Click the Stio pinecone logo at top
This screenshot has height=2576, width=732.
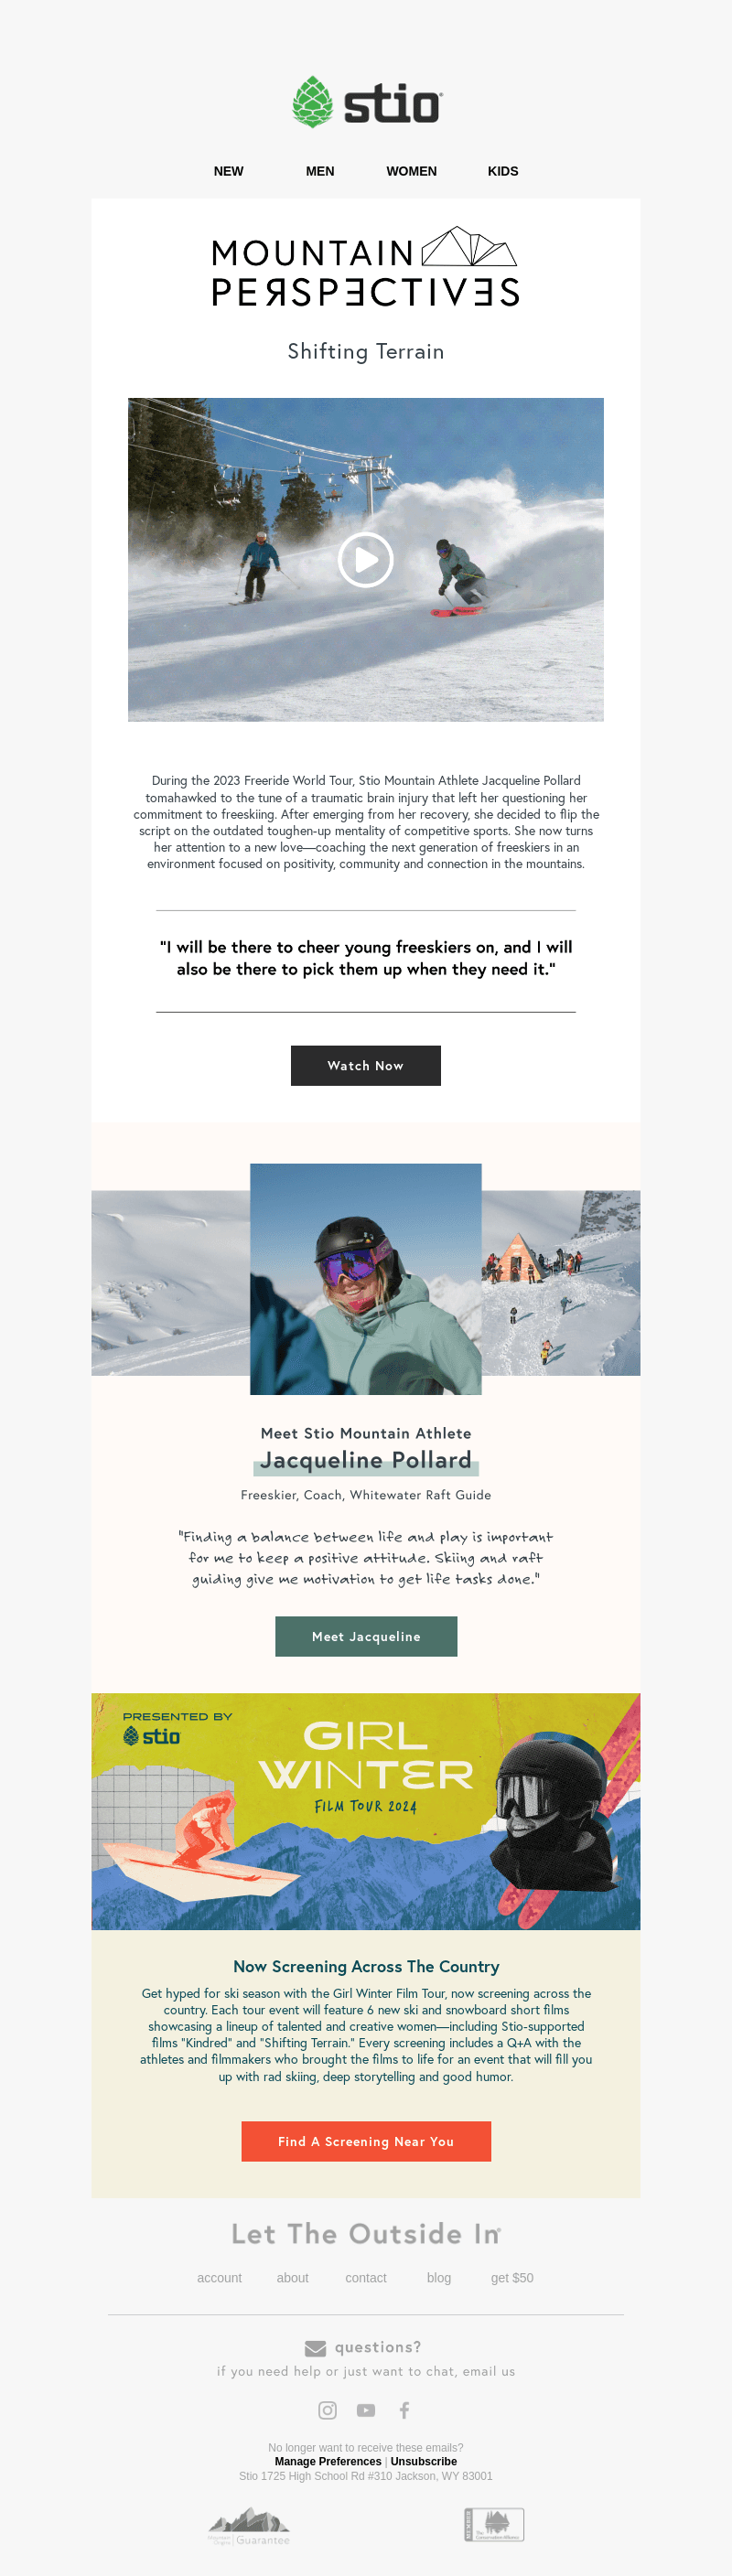point(366,102)
